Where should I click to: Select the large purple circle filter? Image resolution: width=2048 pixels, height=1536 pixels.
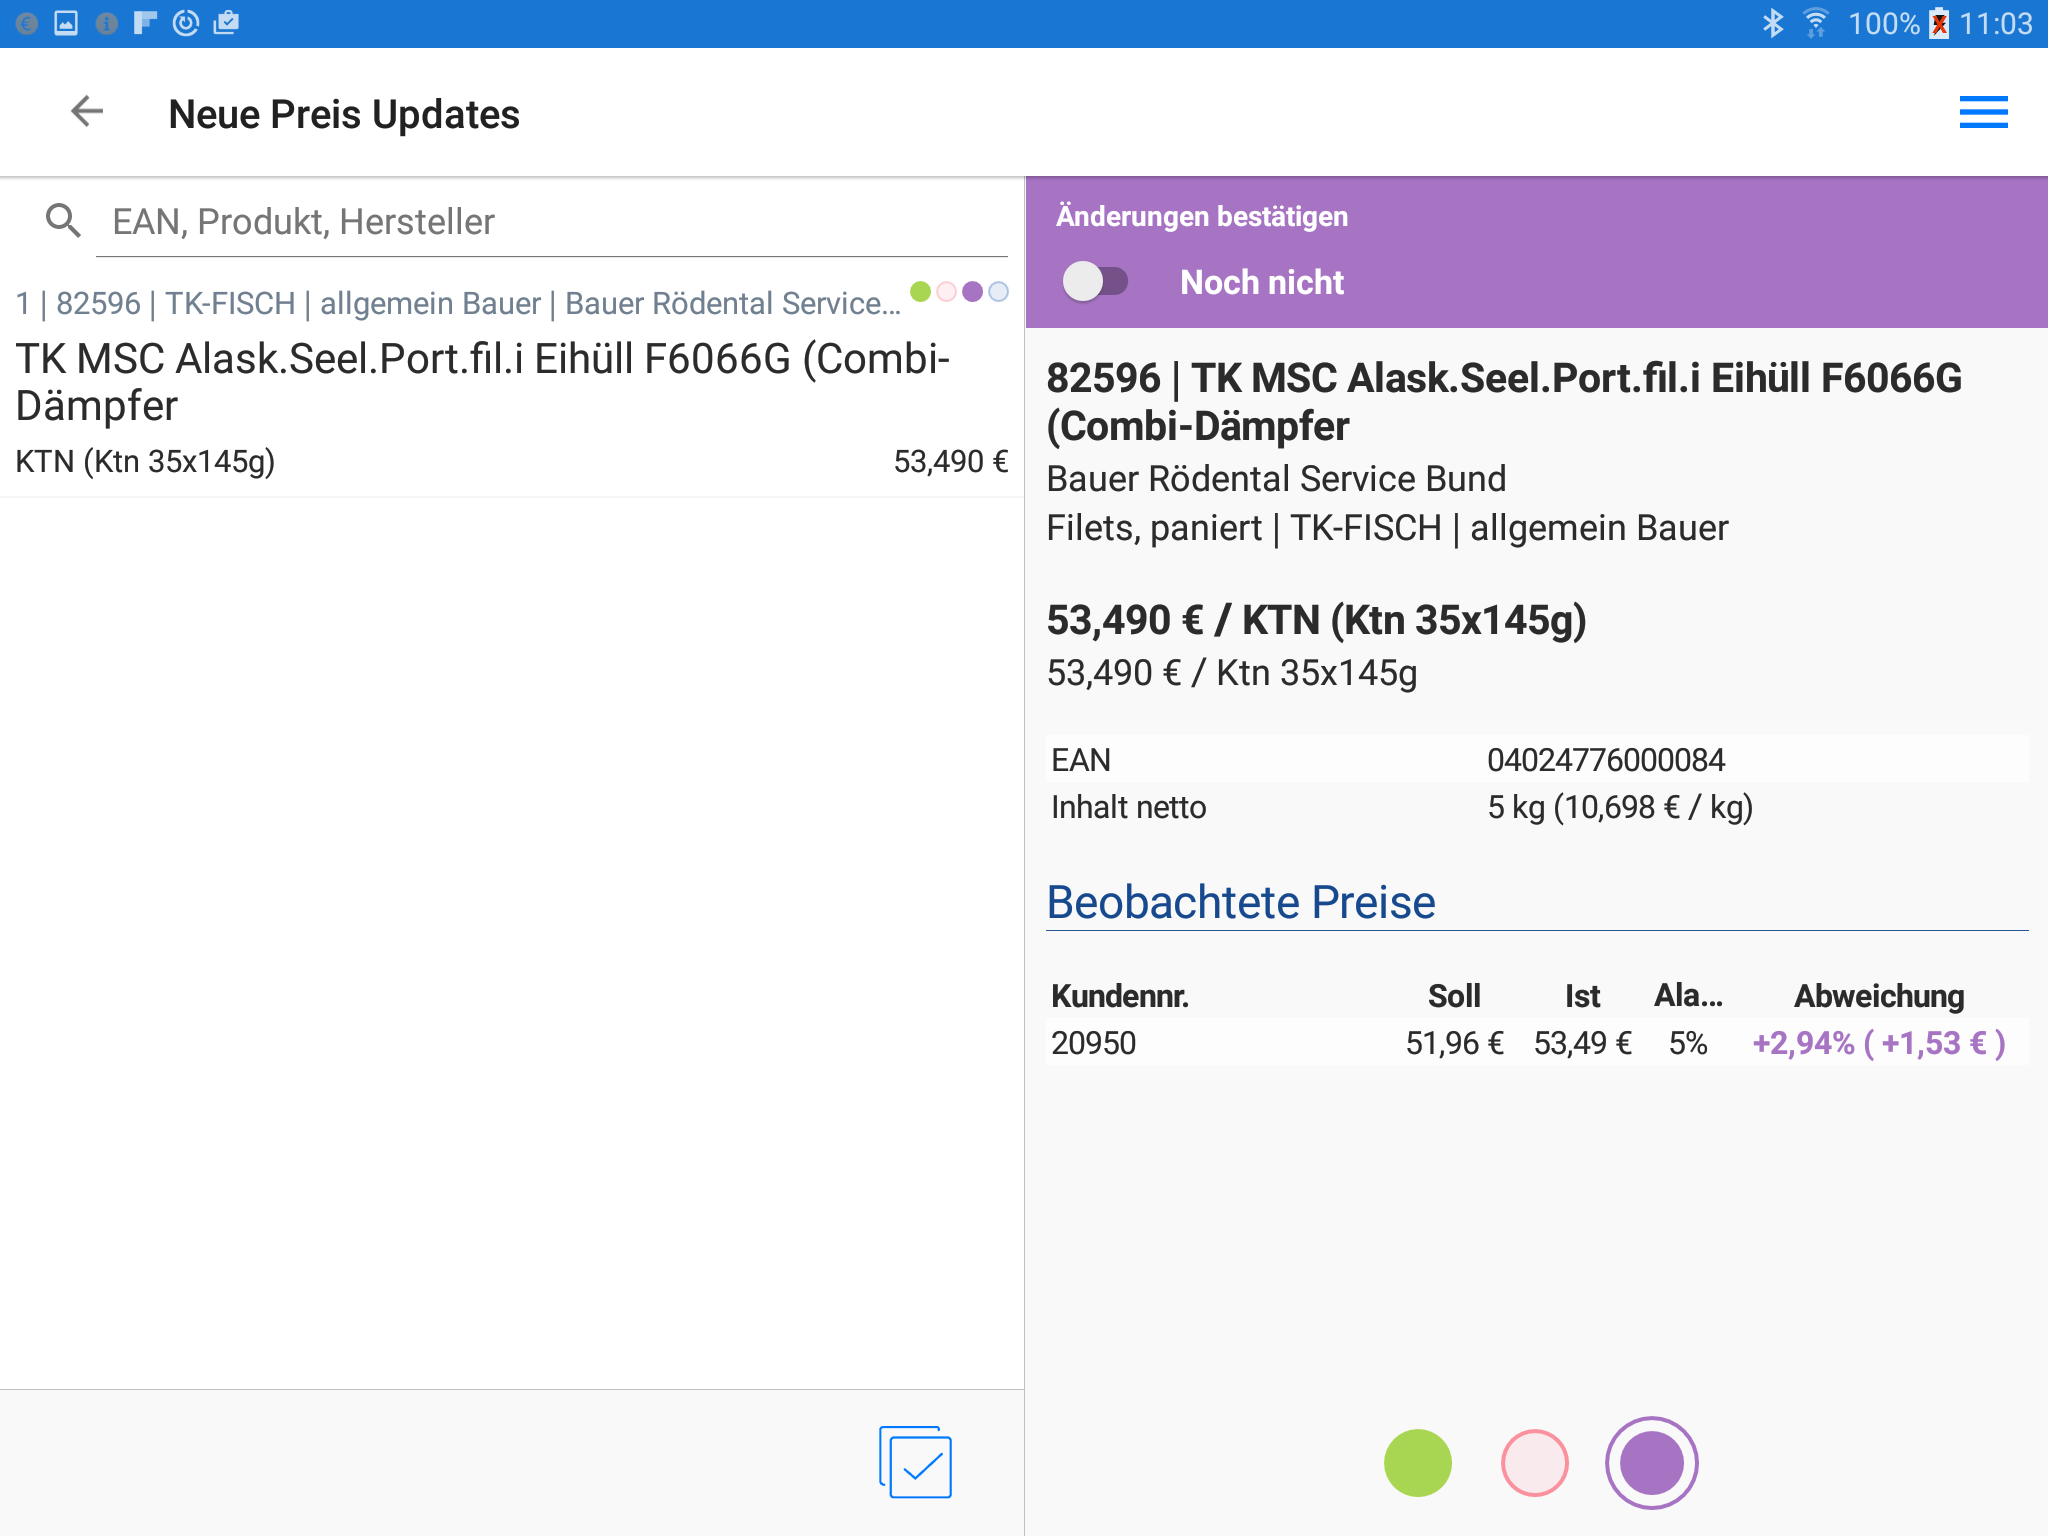[x=1651, y=1462]
